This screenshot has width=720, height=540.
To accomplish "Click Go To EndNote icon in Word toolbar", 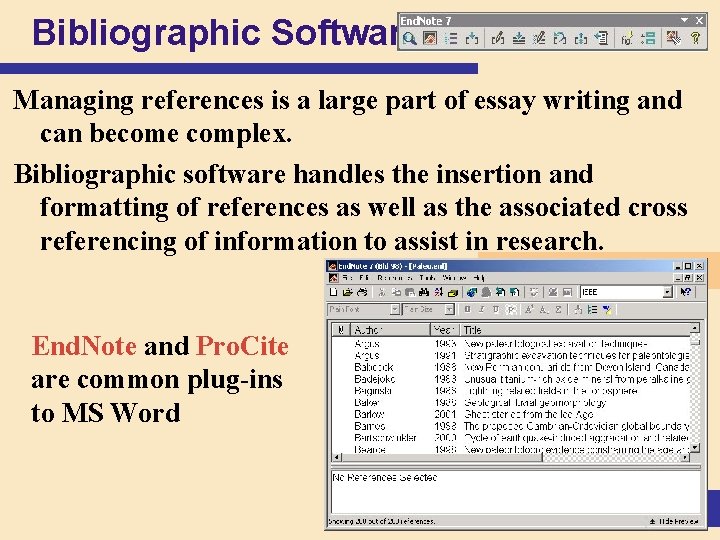I will (430, 39).
